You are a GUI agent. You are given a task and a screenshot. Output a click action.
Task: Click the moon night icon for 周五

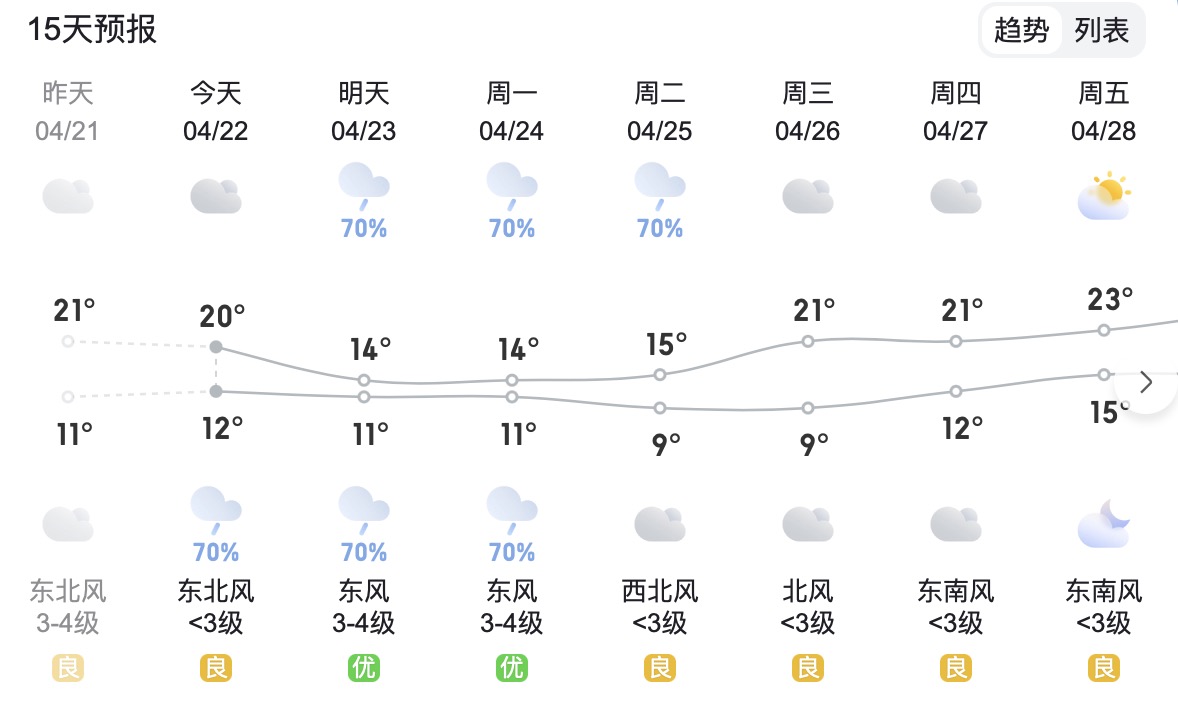click(x=1104, y=524)
